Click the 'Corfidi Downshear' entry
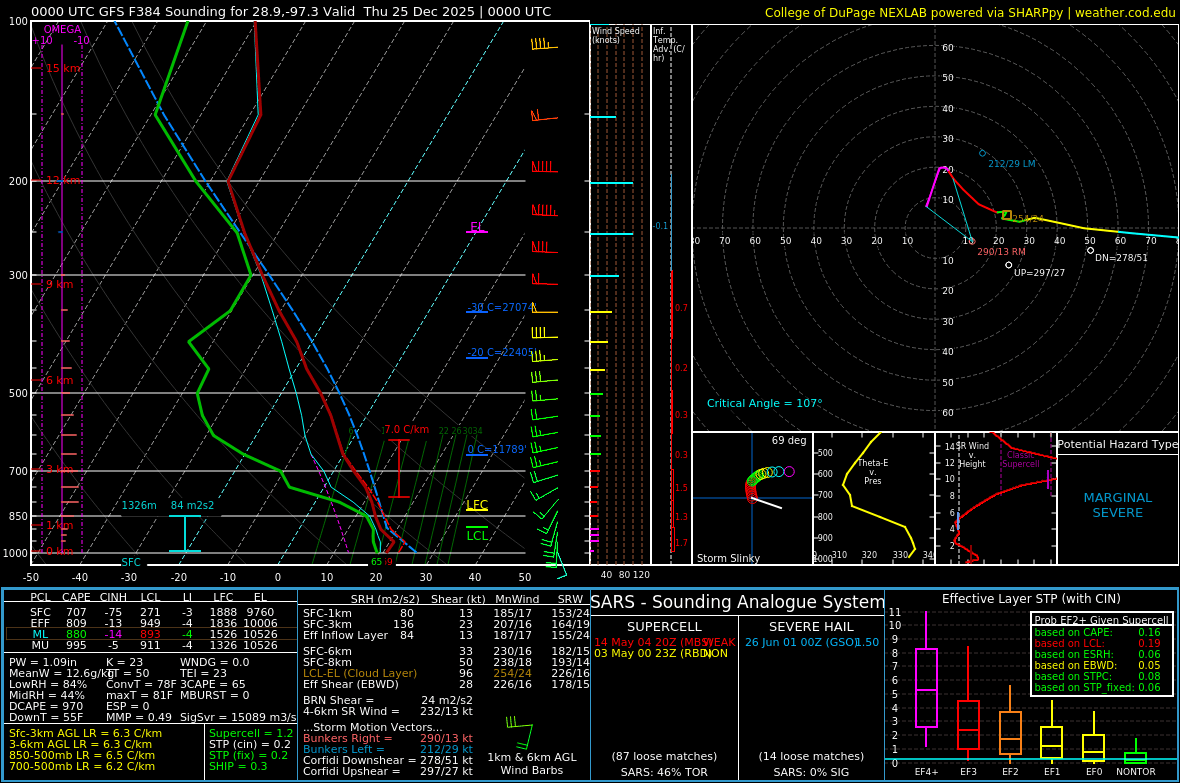Screen dimensions: 1180x783 pos(388,760)
